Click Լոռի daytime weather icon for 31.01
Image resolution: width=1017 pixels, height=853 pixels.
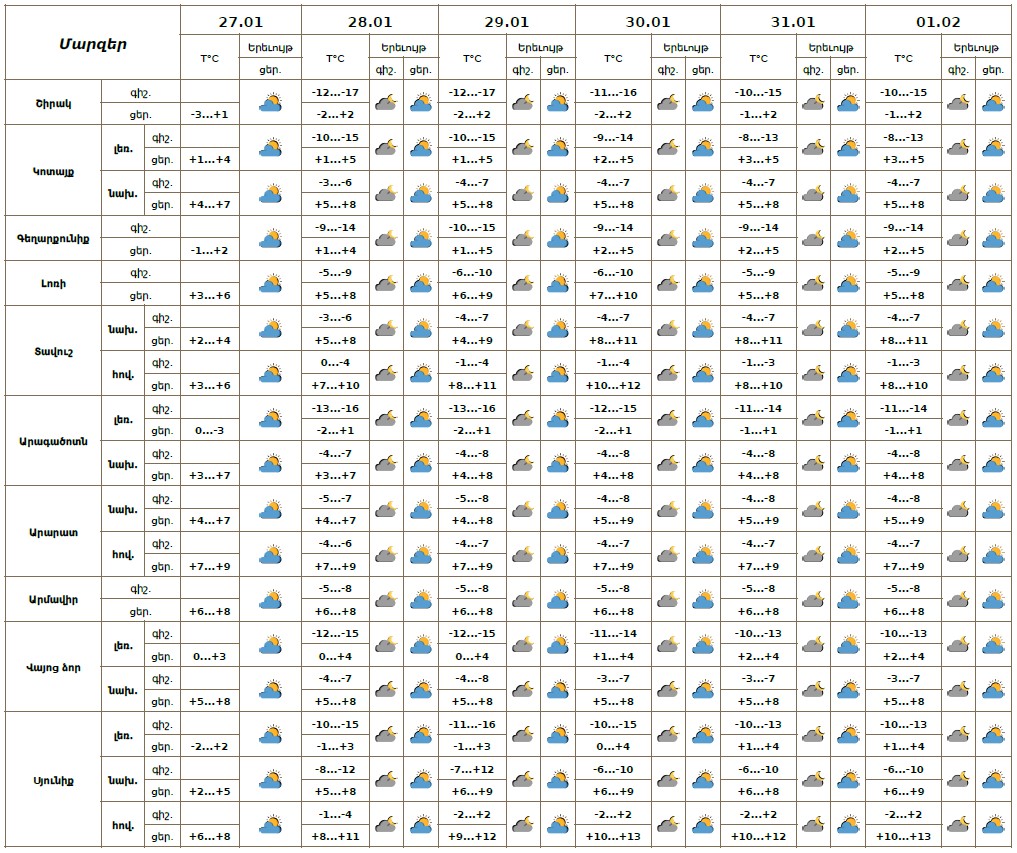[849, 284]
